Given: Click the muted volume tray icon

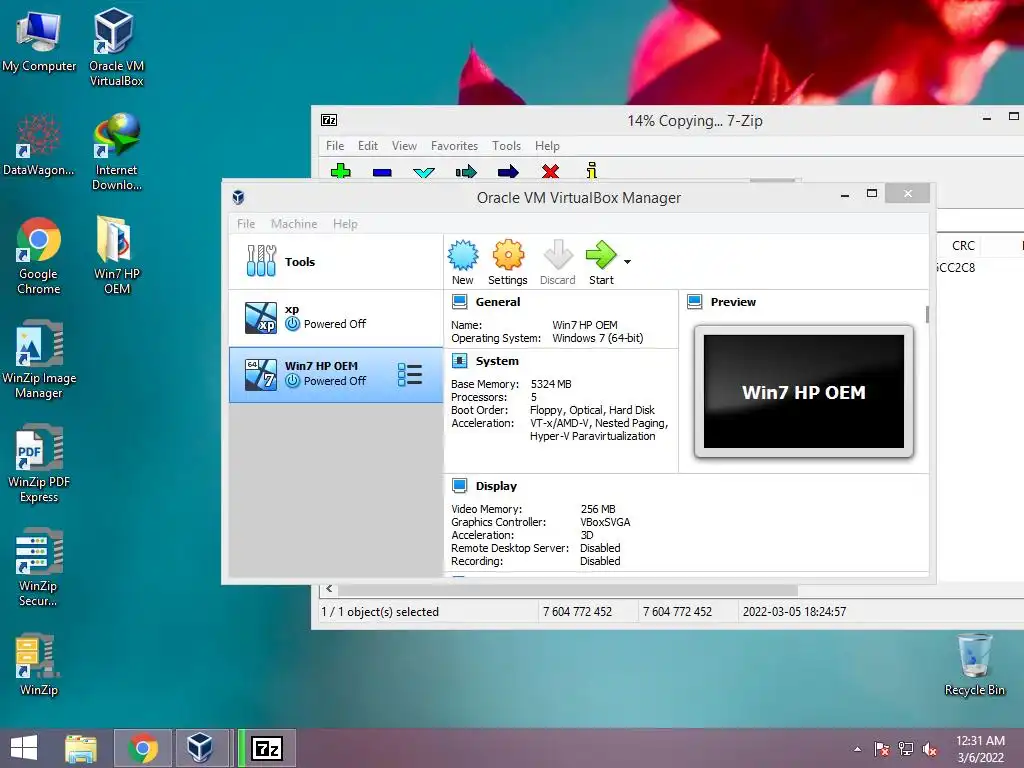Looking at the screenshot, I should coord(930,749).
